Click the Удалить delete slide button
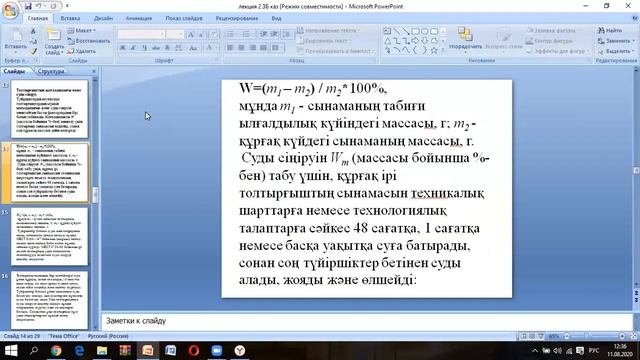The width and height of the screenshot is (640, 360). pyautogui.click(x=82, y=51)
